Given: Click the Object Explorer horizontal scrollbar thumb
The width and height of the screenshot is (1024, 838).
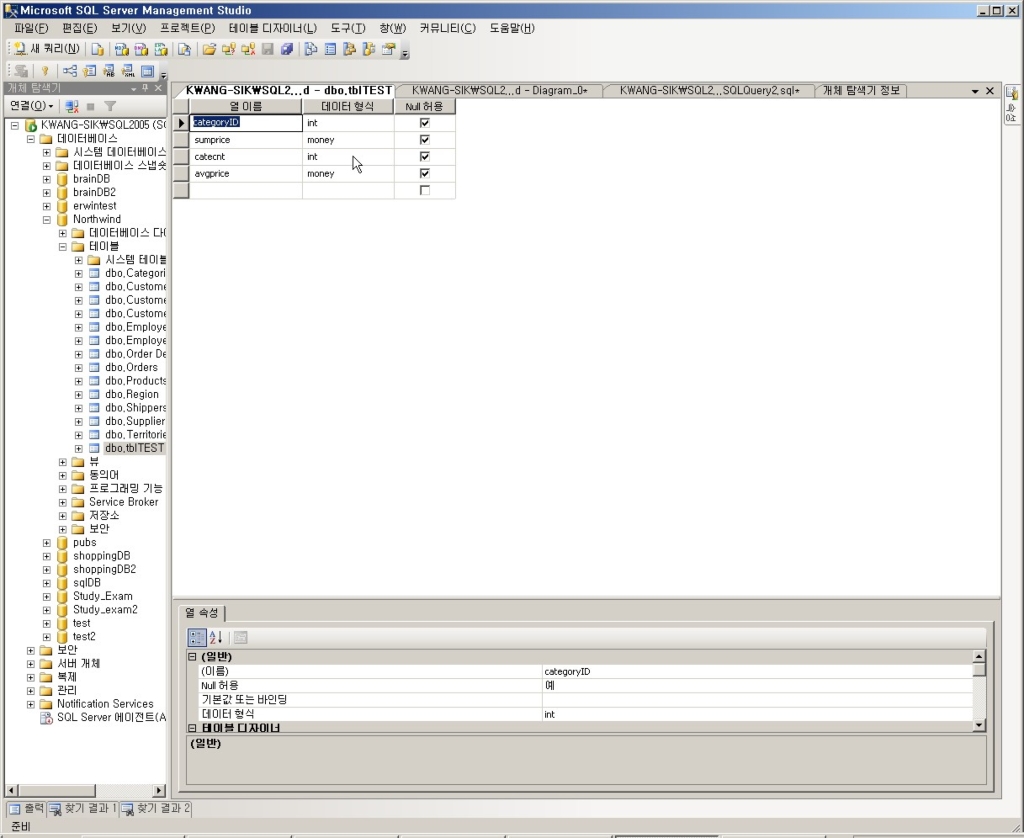Looking at the screenshot, I should [x=56, y=790].
